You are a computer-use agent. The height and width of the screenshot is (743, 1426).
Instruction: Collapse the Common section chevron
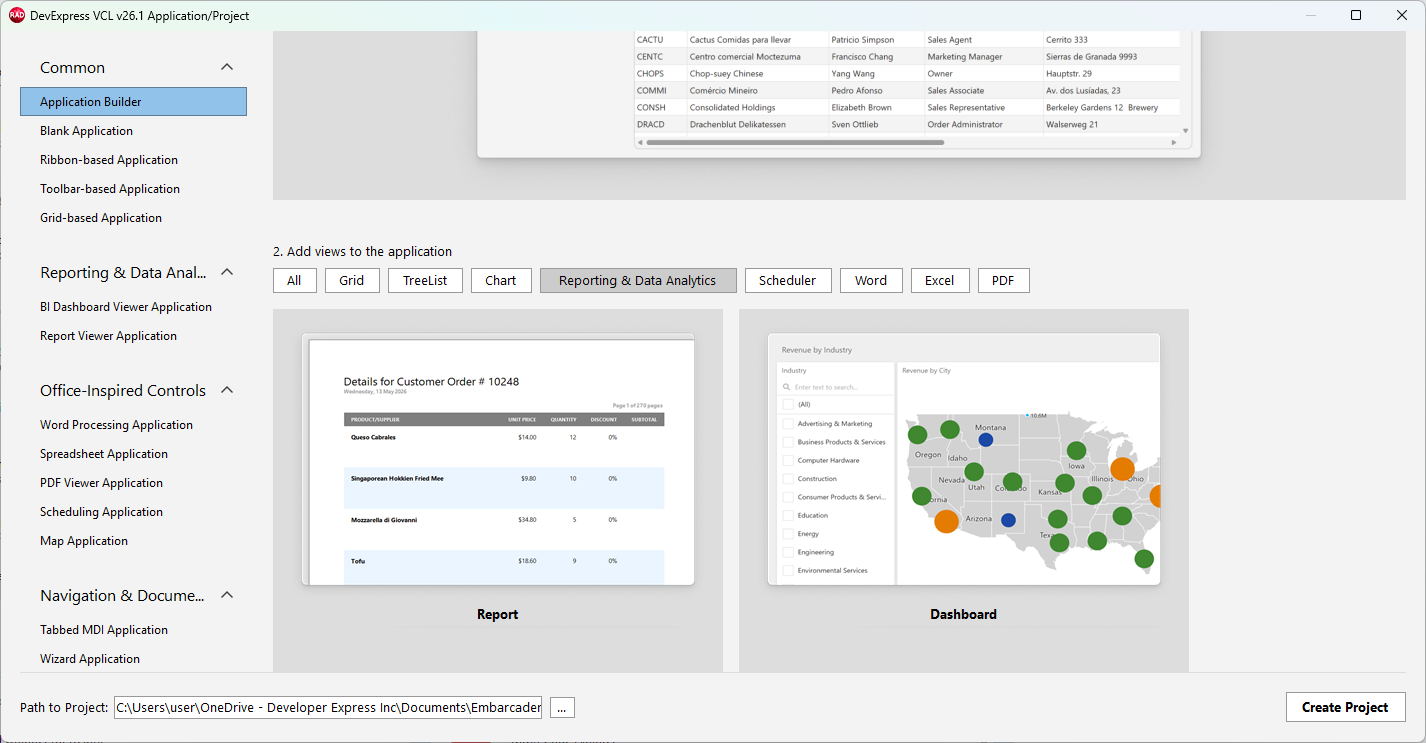(x=227, y=67)
